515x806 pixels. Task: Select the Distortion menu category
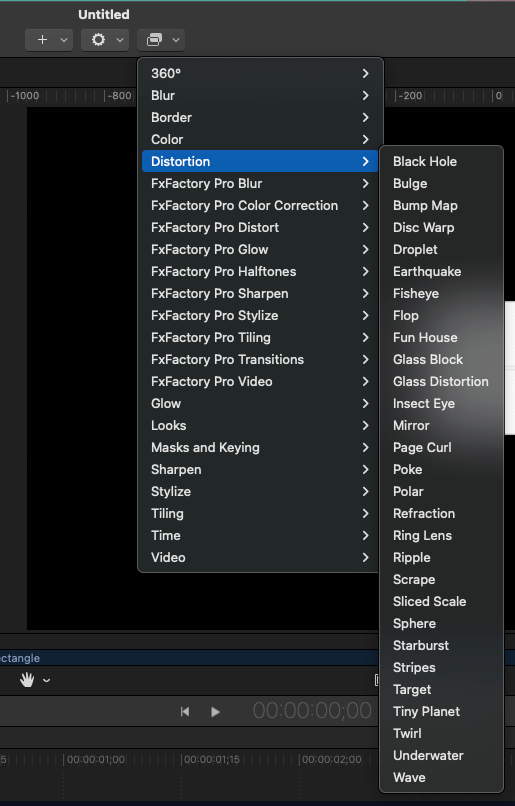point(260,161)
